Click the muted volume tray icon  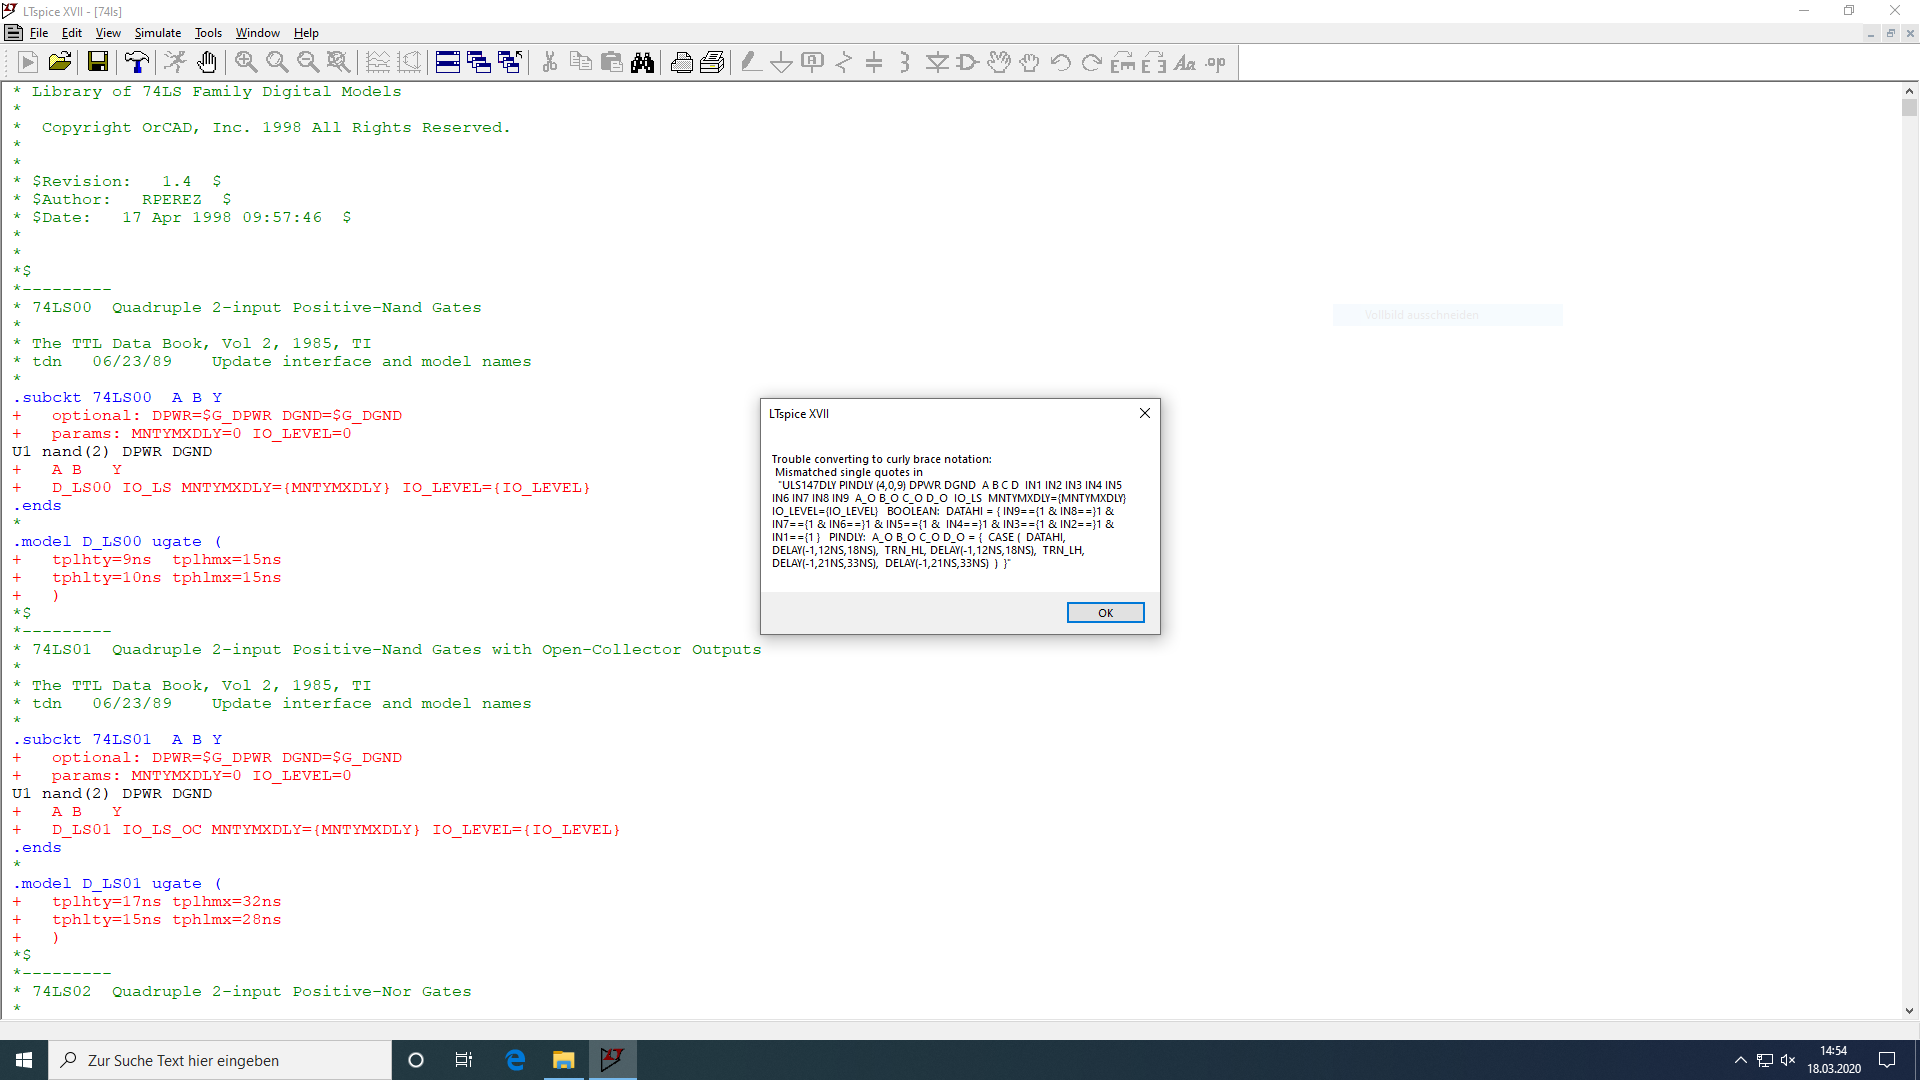point(1788,1060)
